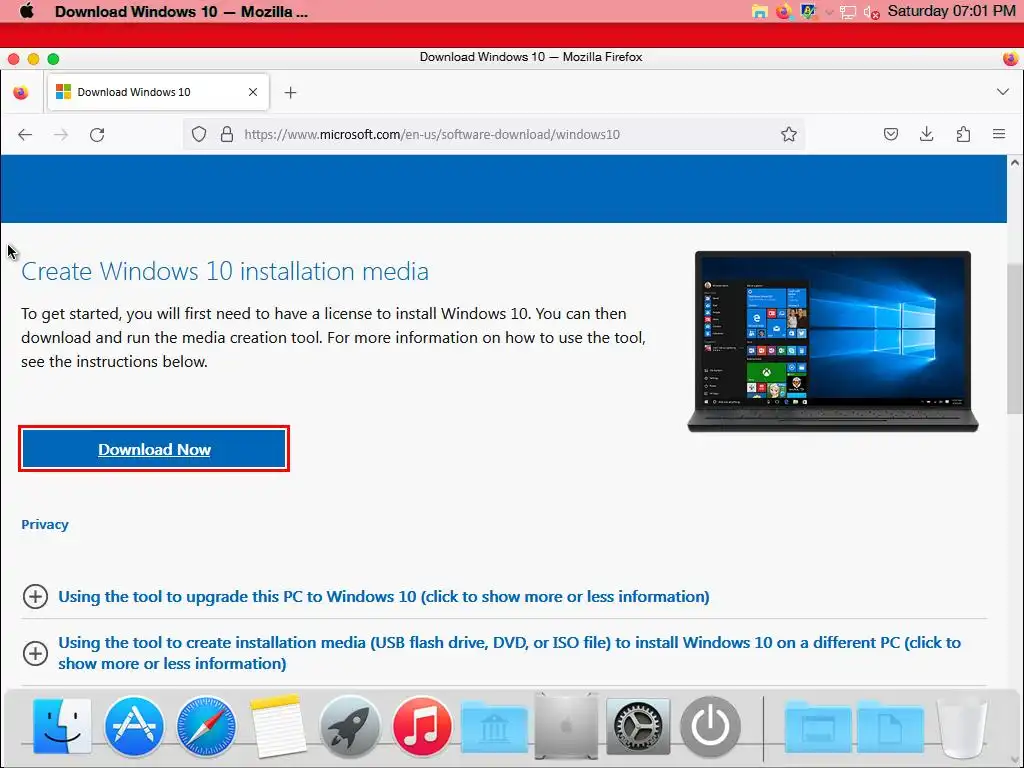Click the scrollbar up arrow
This screenshot has height=768, width=1024.
click(x=1014, y=163)
